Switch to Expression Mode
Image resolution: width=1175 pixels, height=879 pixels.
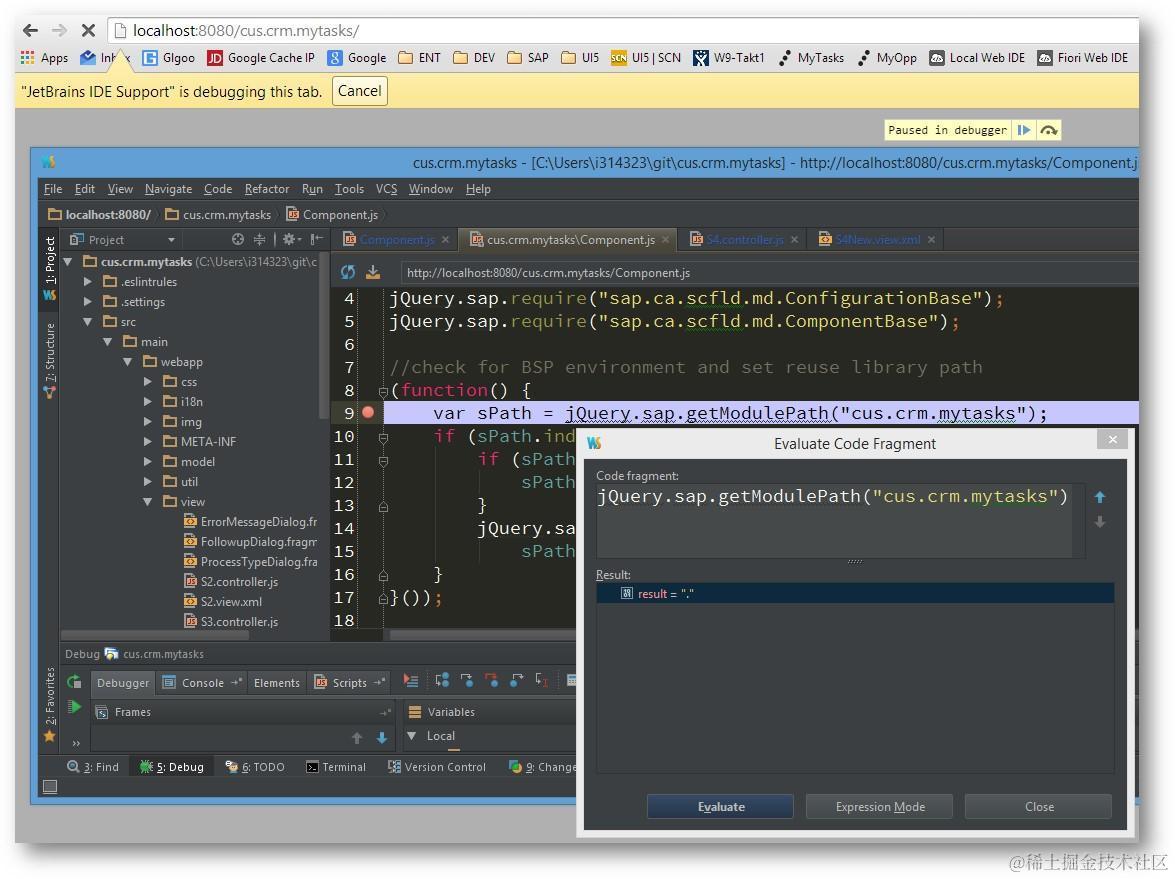[880, 806]
